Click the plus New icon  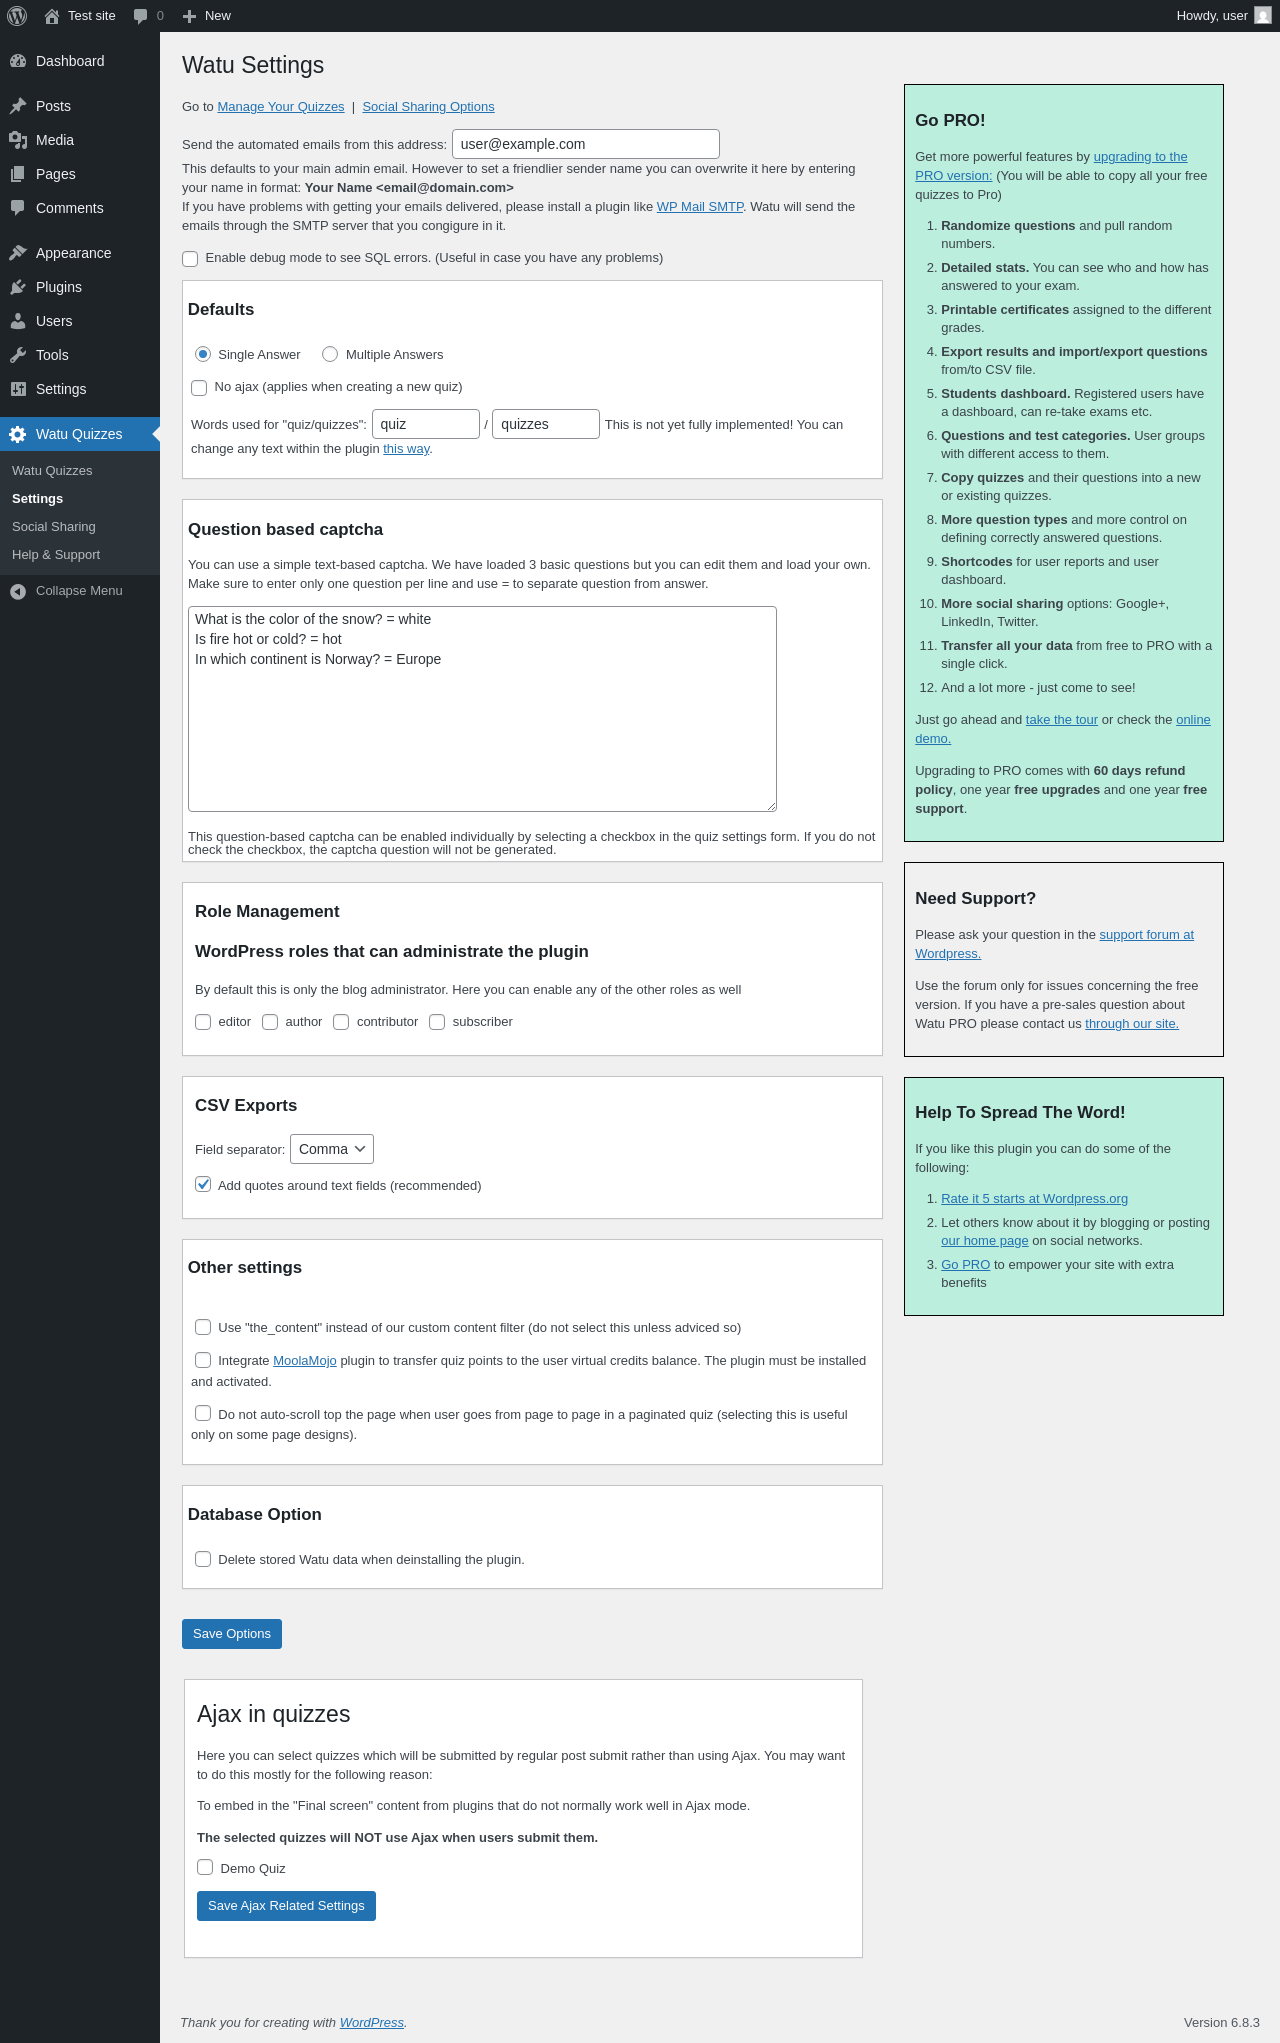point(189,16)
